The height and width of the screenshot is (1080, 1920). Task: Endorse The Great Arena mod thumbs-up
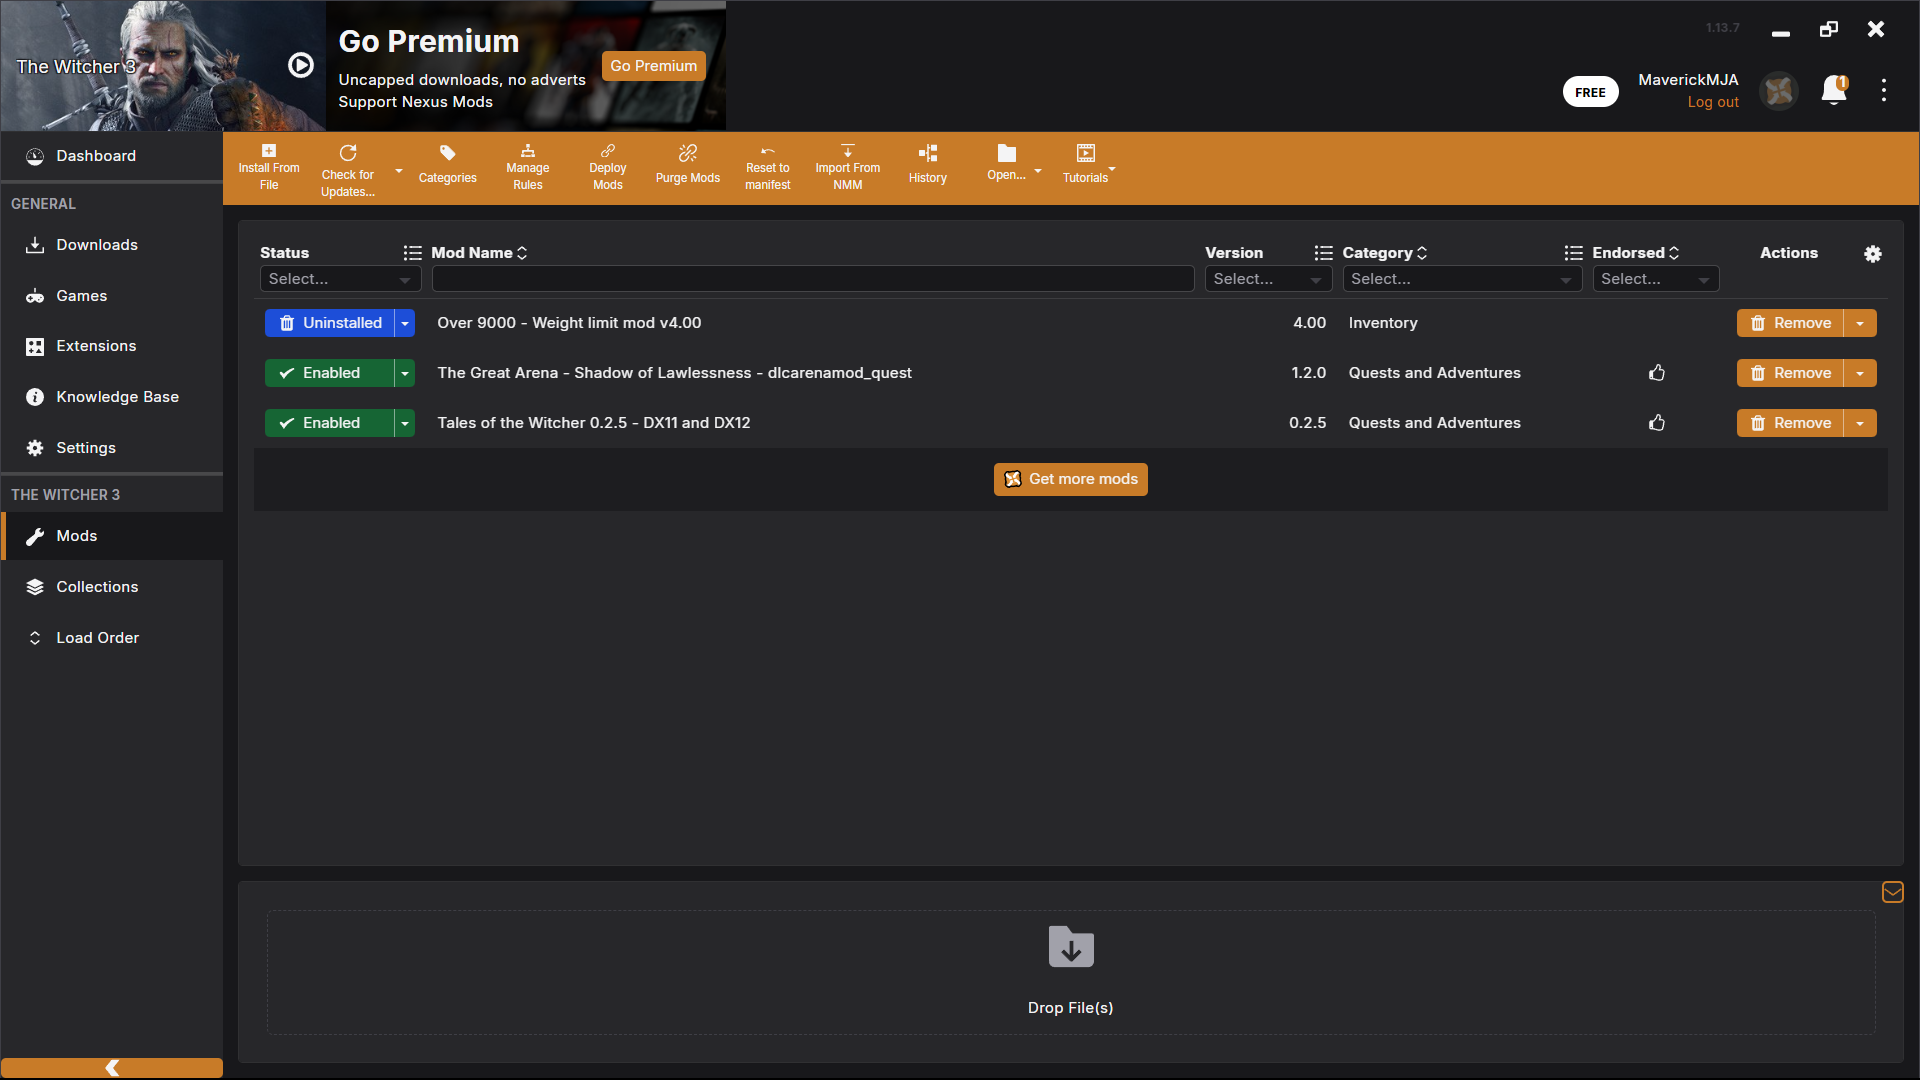(1657, 373)
